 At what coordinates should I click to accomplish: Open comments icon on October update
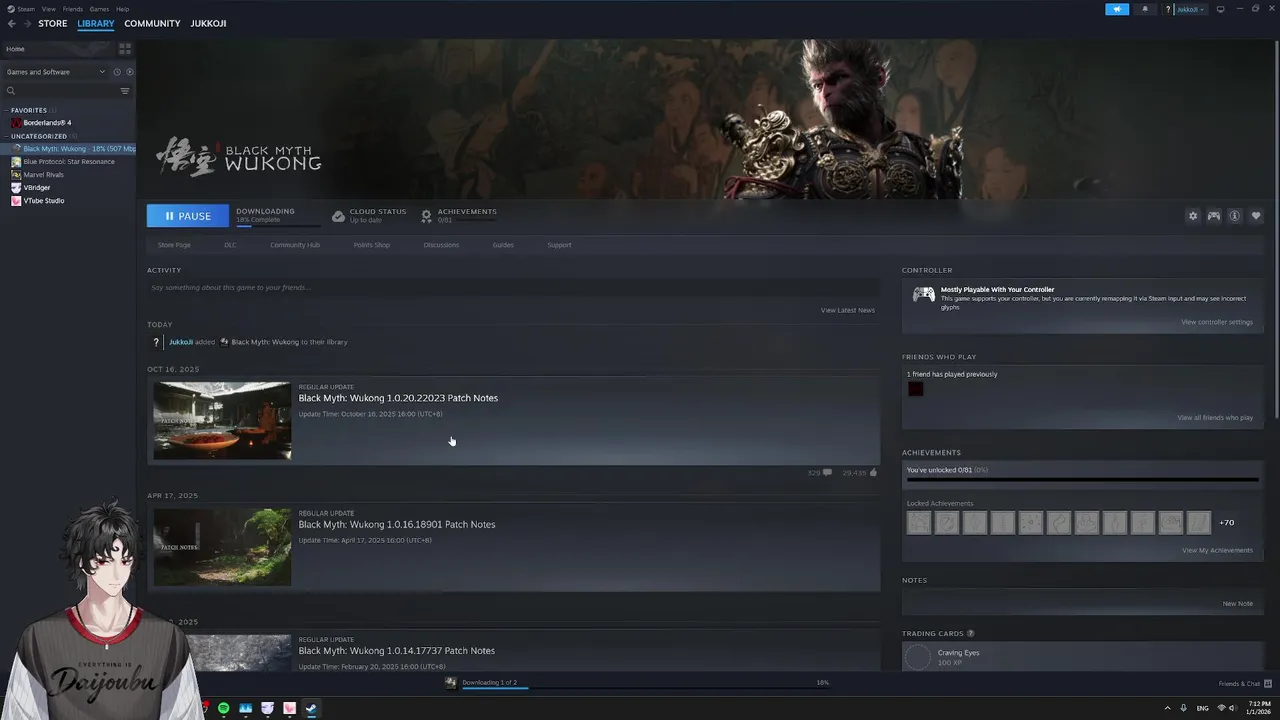pyautogui.click(x=827, y=472)
